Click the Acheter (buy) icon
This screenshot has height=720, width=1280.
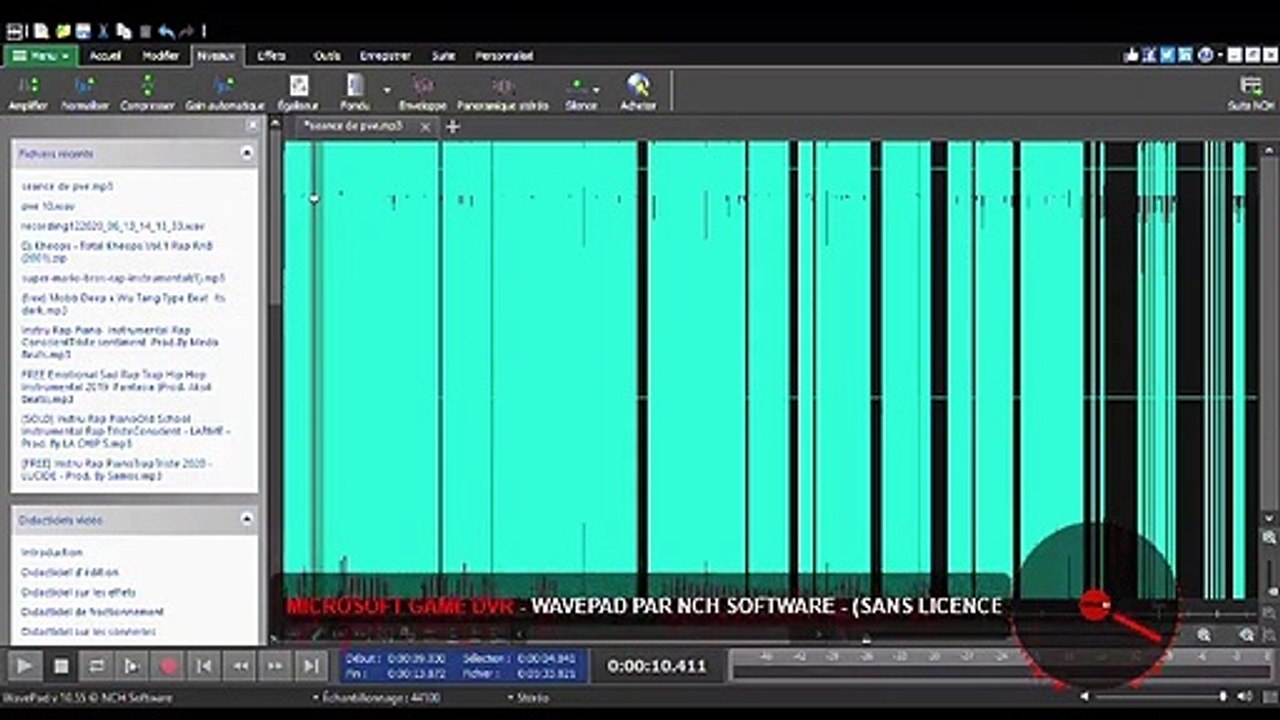pyautogui.click(x=638, y=86)
